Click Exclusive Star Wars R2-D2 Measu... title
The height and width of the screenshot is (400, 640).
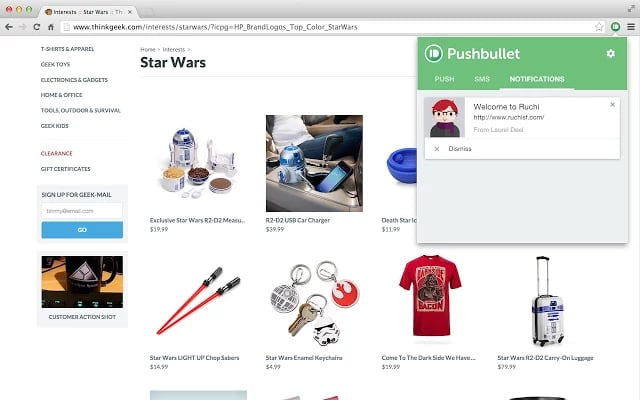click(x=197, y=220)
